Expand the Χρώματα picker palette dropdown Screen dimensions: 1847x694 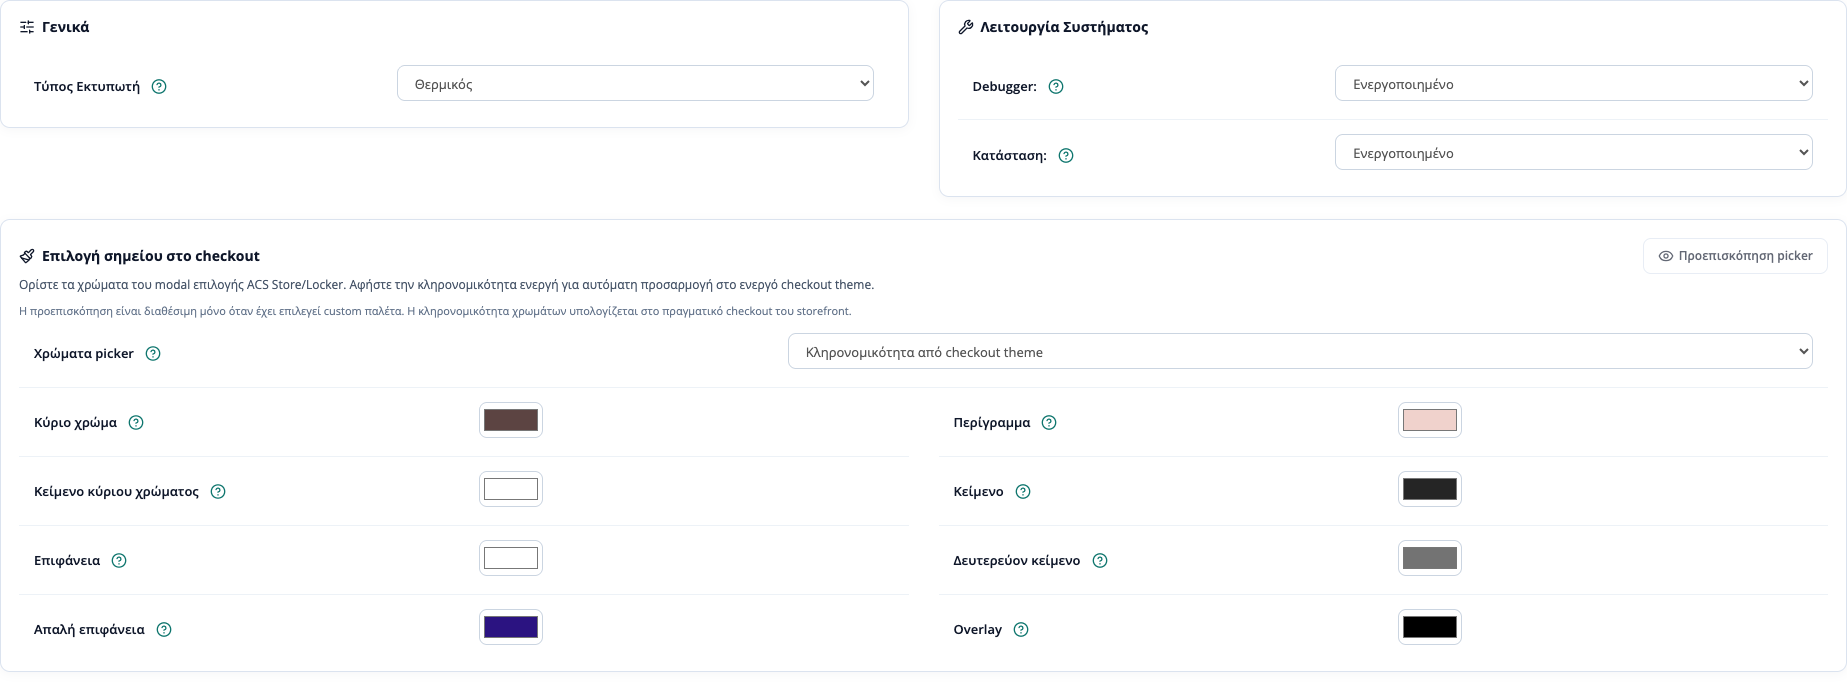[x=1300, y=352]
